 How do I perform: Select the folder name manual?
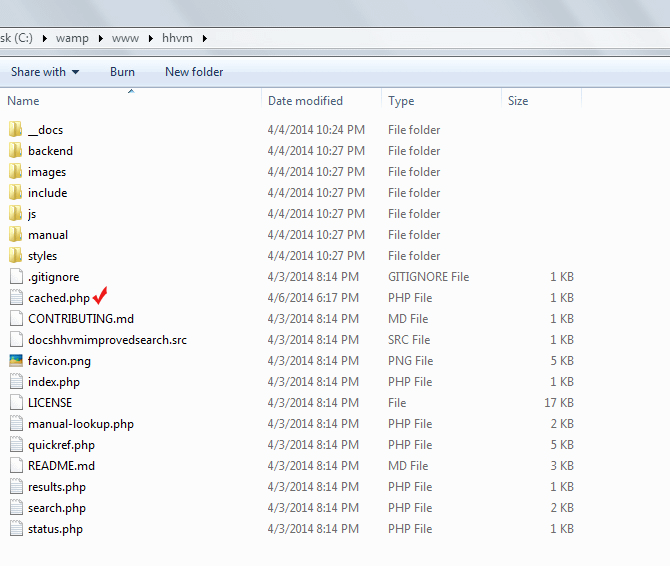coord(48,235)
